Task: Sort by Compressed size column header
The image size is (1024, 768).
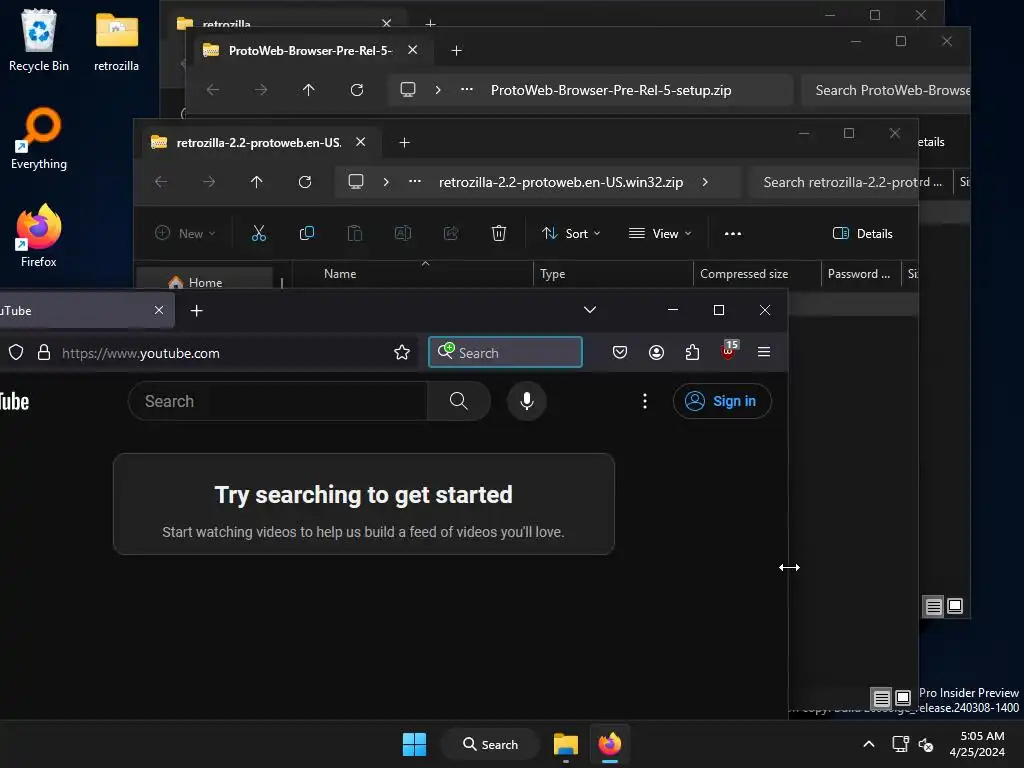Action: 744,274
